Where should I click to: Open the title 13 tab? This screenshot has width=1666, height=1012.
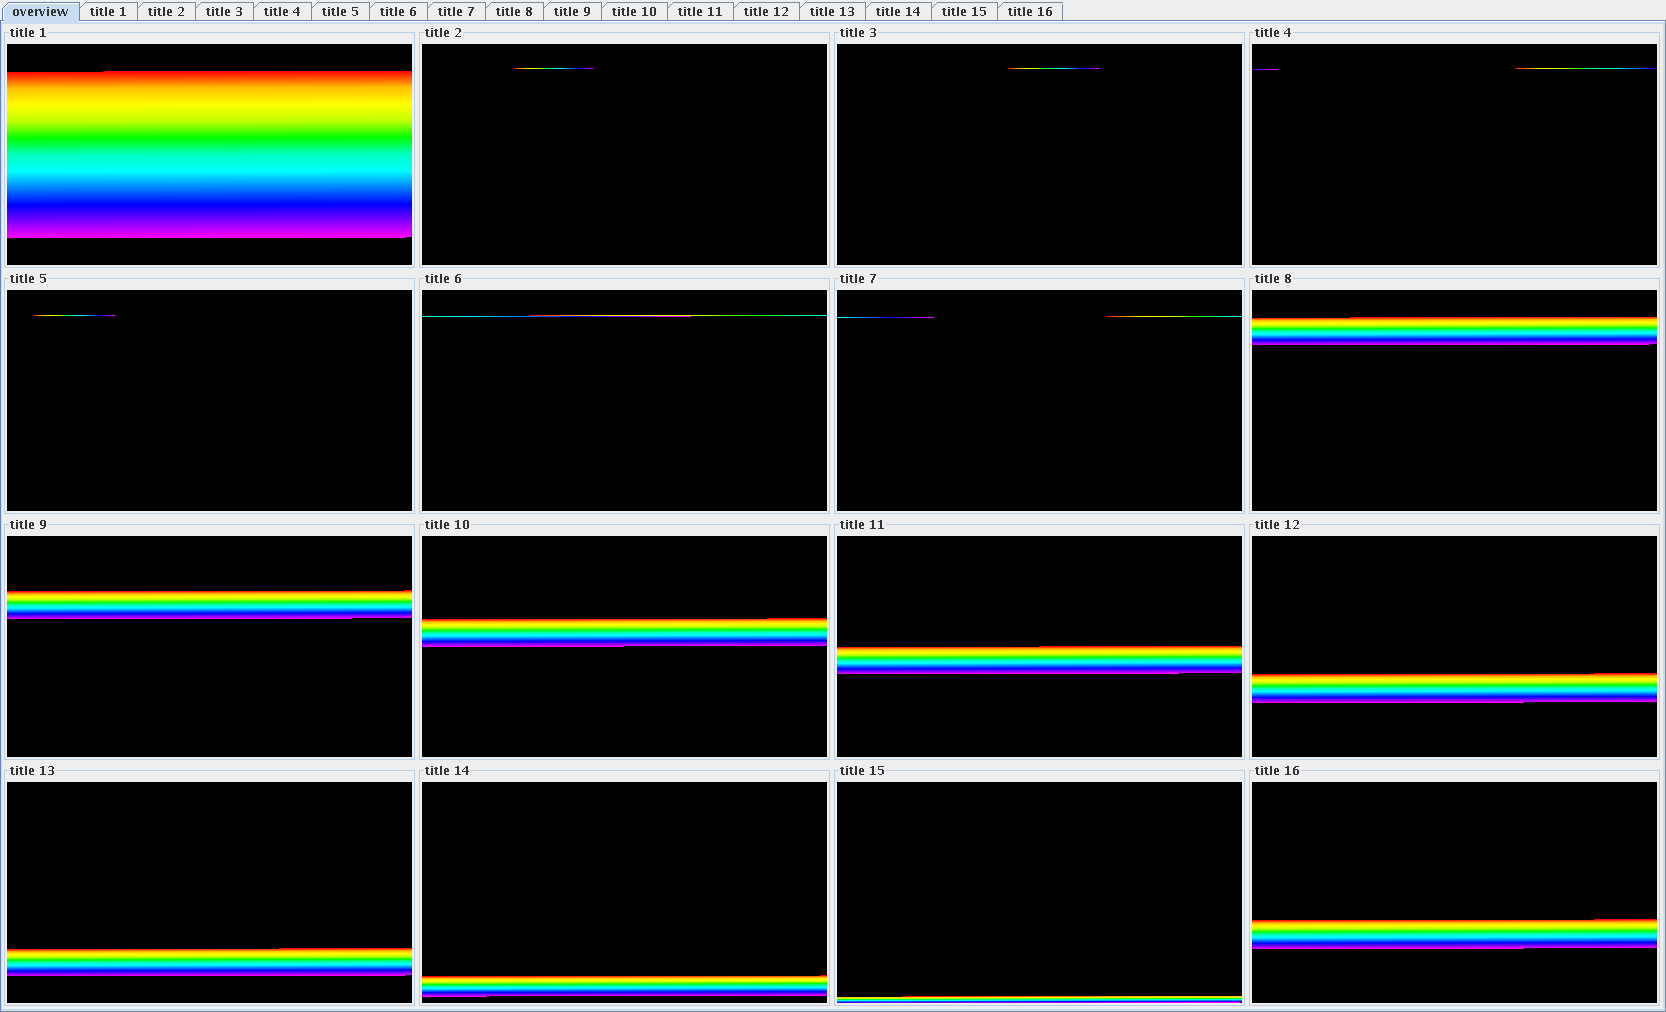832,12
